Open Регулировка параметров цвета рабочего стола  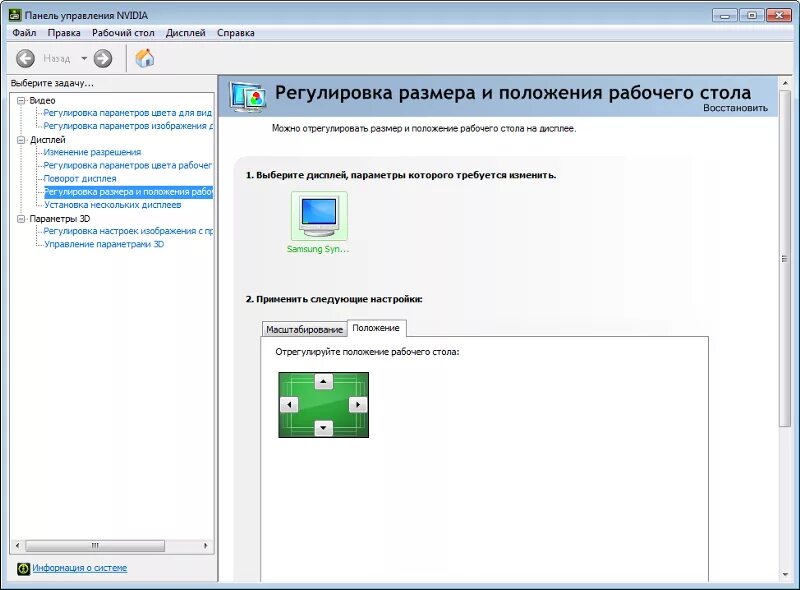[128, 165]
